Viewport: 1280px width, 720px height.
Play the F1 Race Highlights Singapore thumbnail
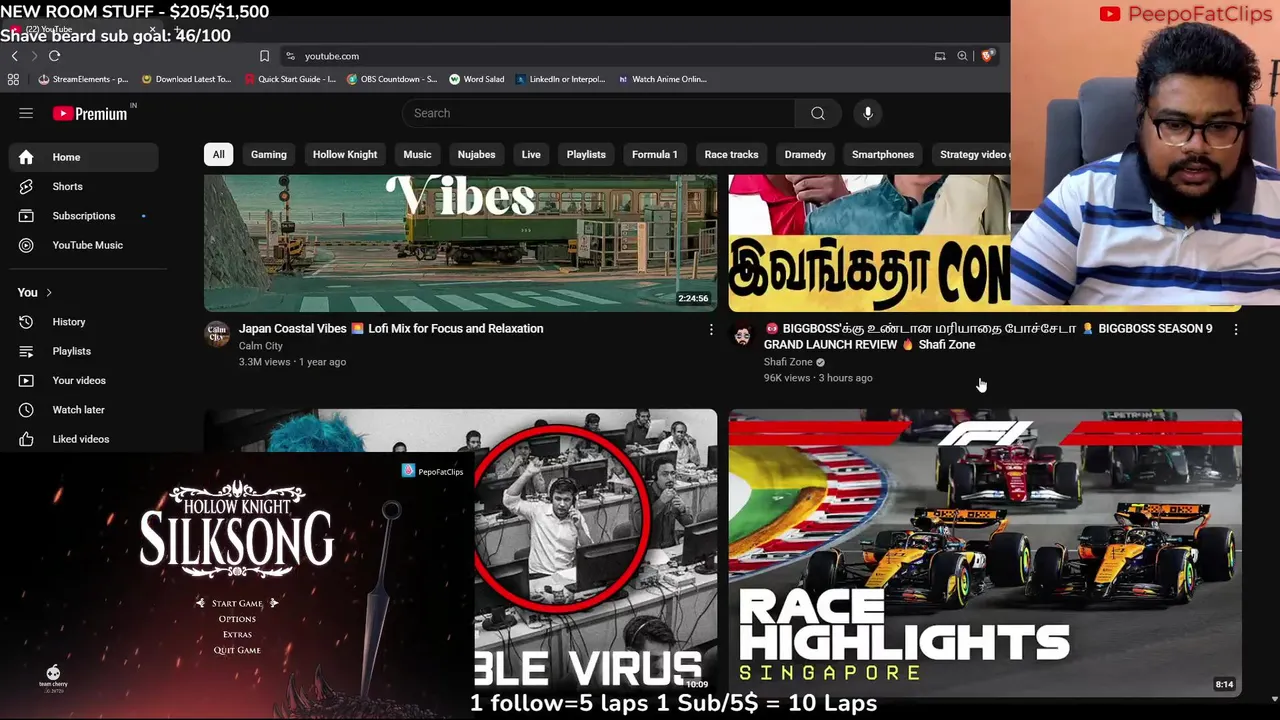coord(985,552)
